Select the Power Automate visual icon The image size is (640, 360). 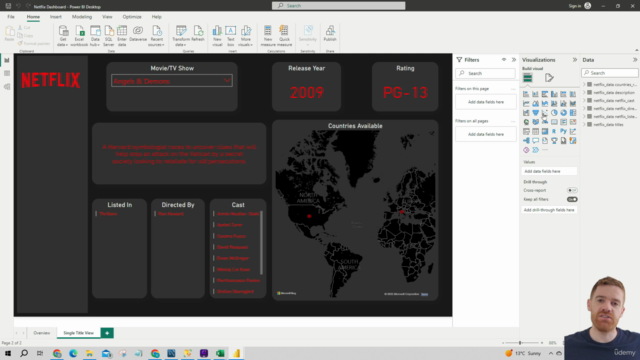(536, 150)
